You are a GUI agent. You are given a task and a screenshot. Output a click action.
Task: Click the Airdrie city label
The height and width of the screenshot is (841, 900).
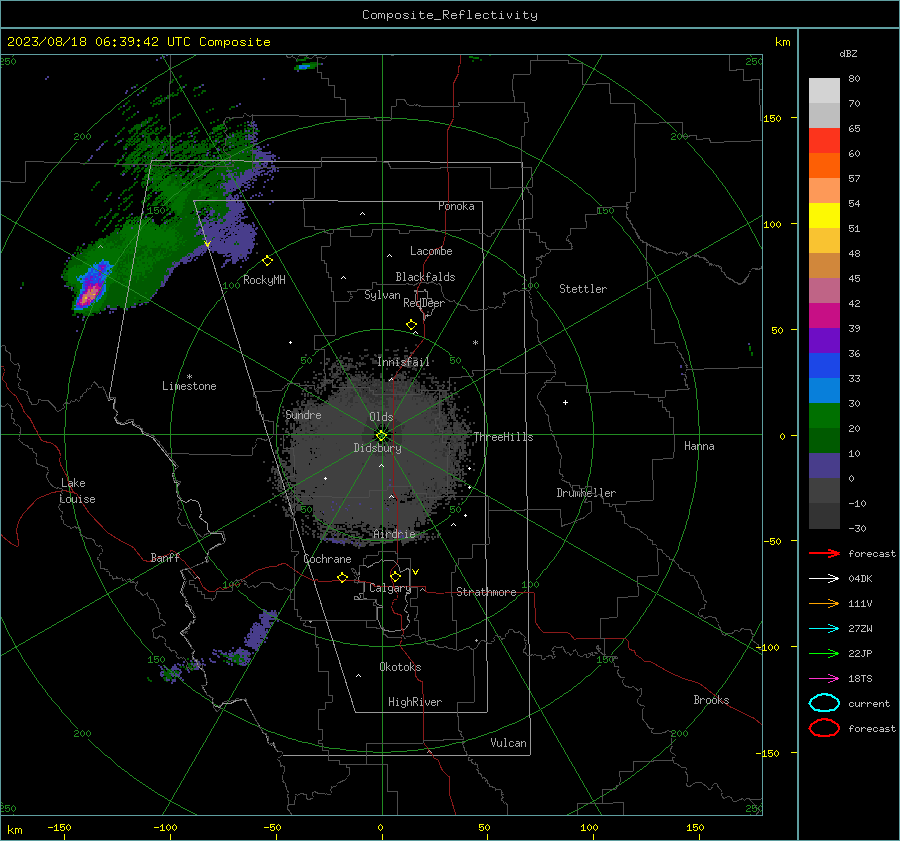pyautogui.click(x=394, y=534)
